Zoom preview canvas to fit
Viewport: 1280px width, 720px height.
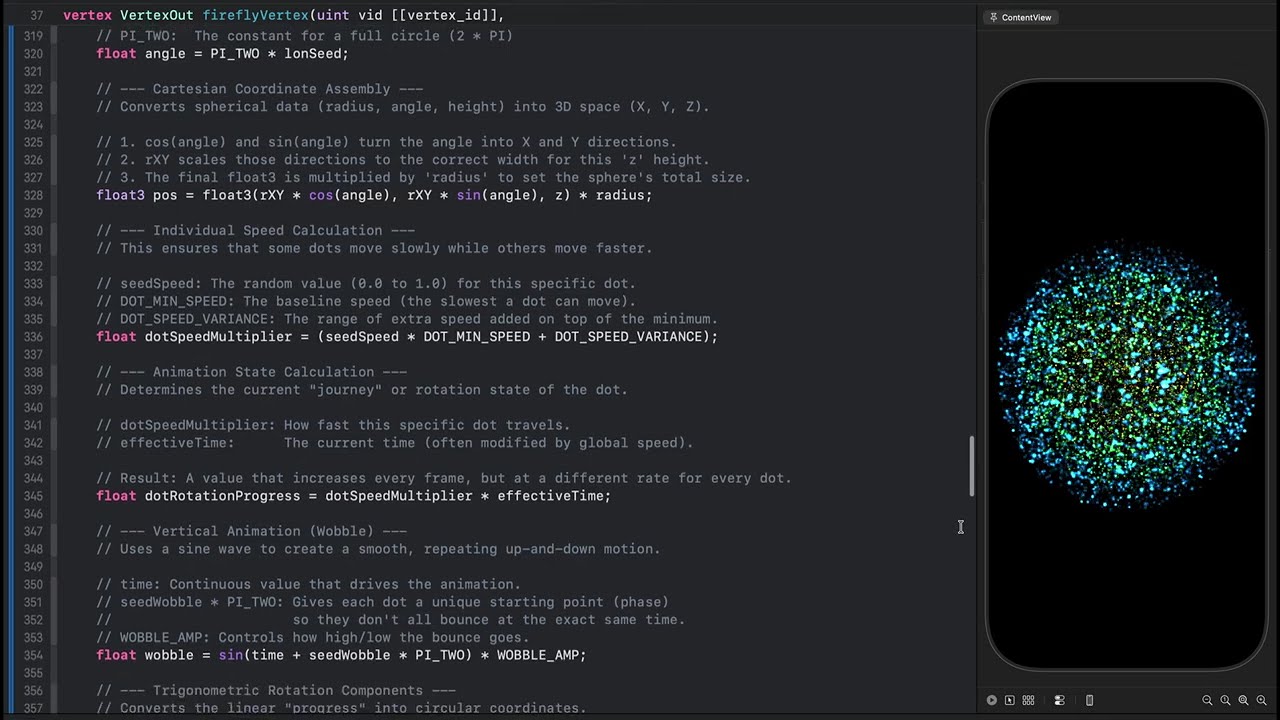pyautogui.click(x=1243, y=700)
